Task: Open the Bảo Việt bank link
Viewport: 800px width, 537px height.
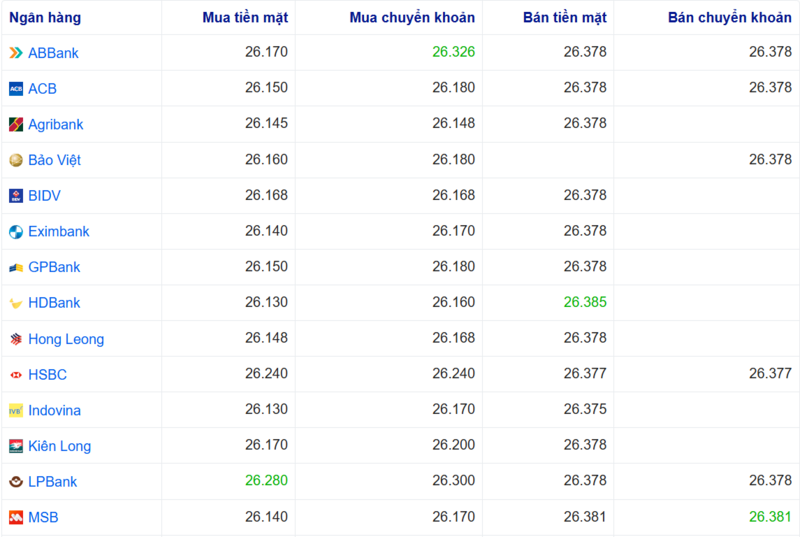Action: coord(55,160)
